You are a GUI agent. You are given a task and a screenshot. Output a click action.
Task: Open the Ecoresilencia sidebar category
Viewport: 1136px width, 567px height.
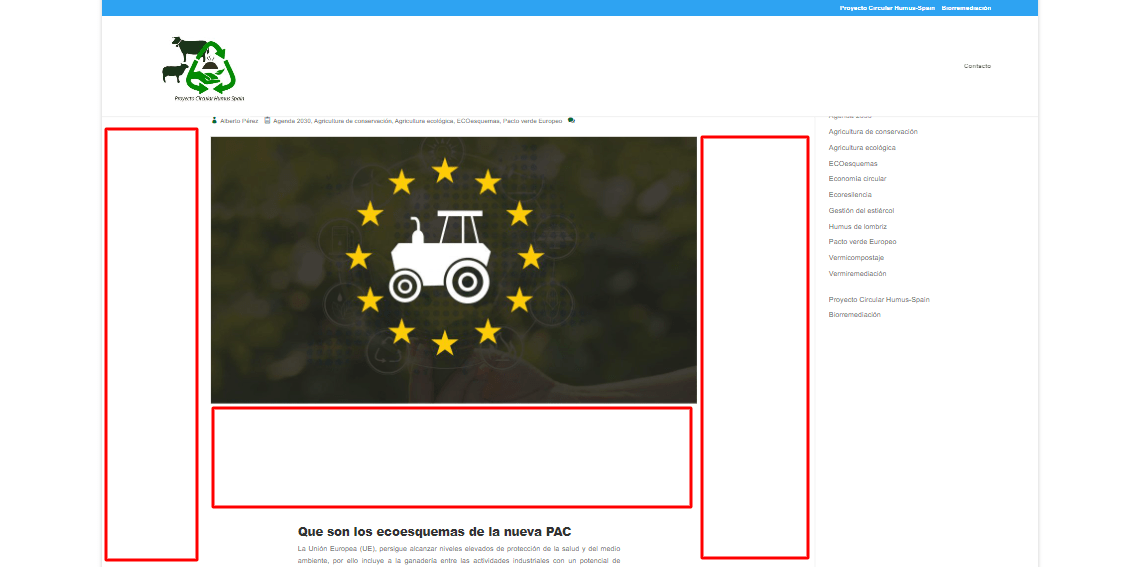pyautogui.click(x=850, y=195)
